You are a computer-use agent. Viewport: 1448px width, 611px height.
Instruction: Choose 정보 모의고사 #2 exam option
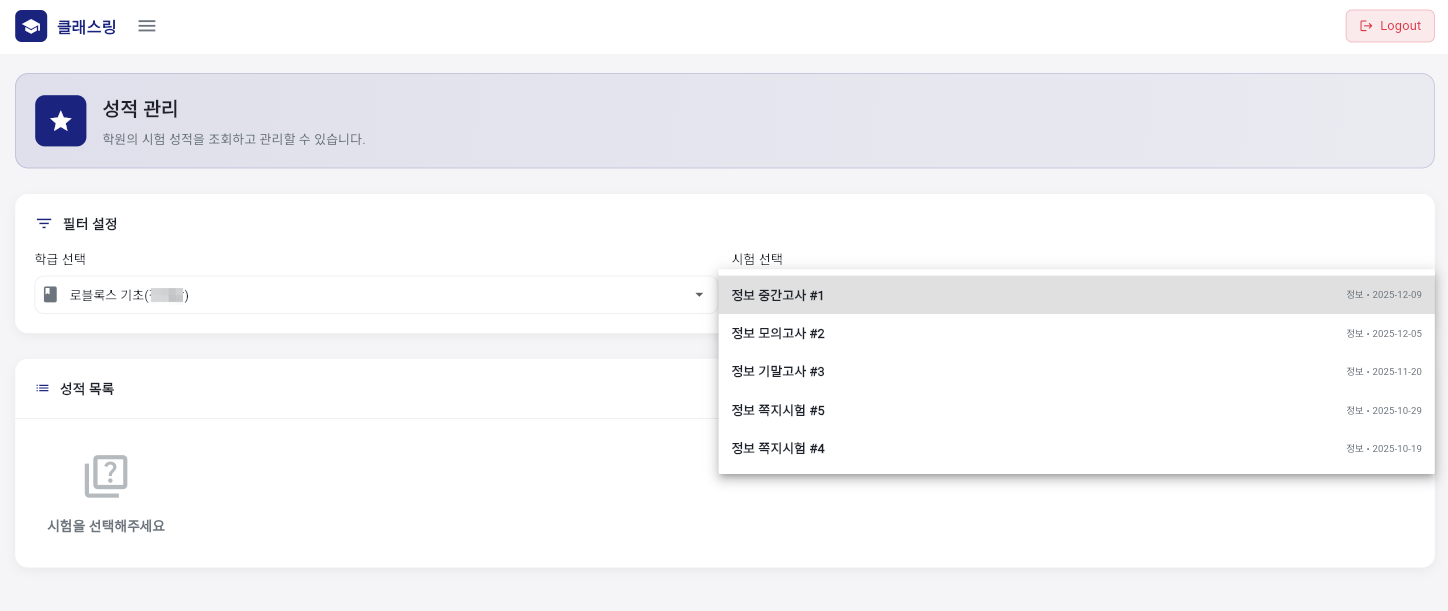[x=778, y=333]
